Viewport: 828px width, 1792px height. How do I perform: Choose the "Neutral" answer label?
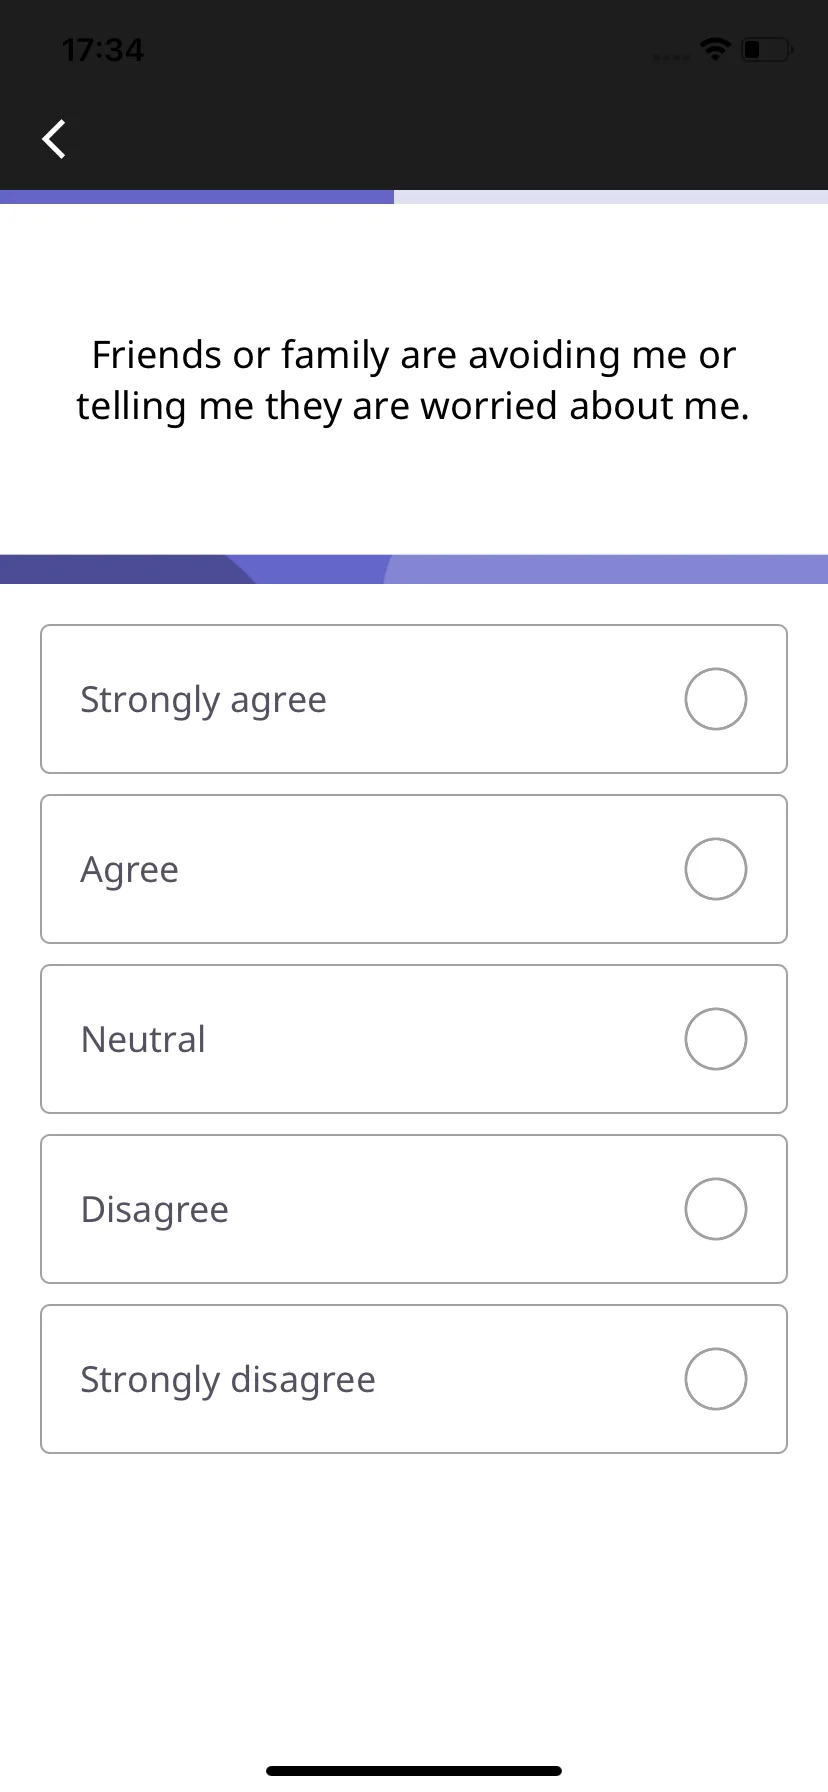143,1040
